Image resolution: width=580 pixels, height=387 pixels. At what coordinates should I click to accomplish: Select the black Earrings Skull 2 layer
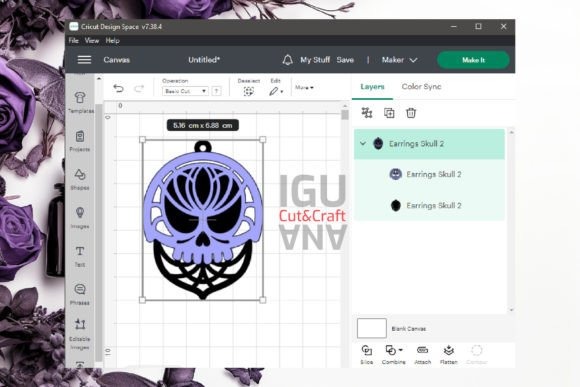pyautogui.click(x=429, y=205)
